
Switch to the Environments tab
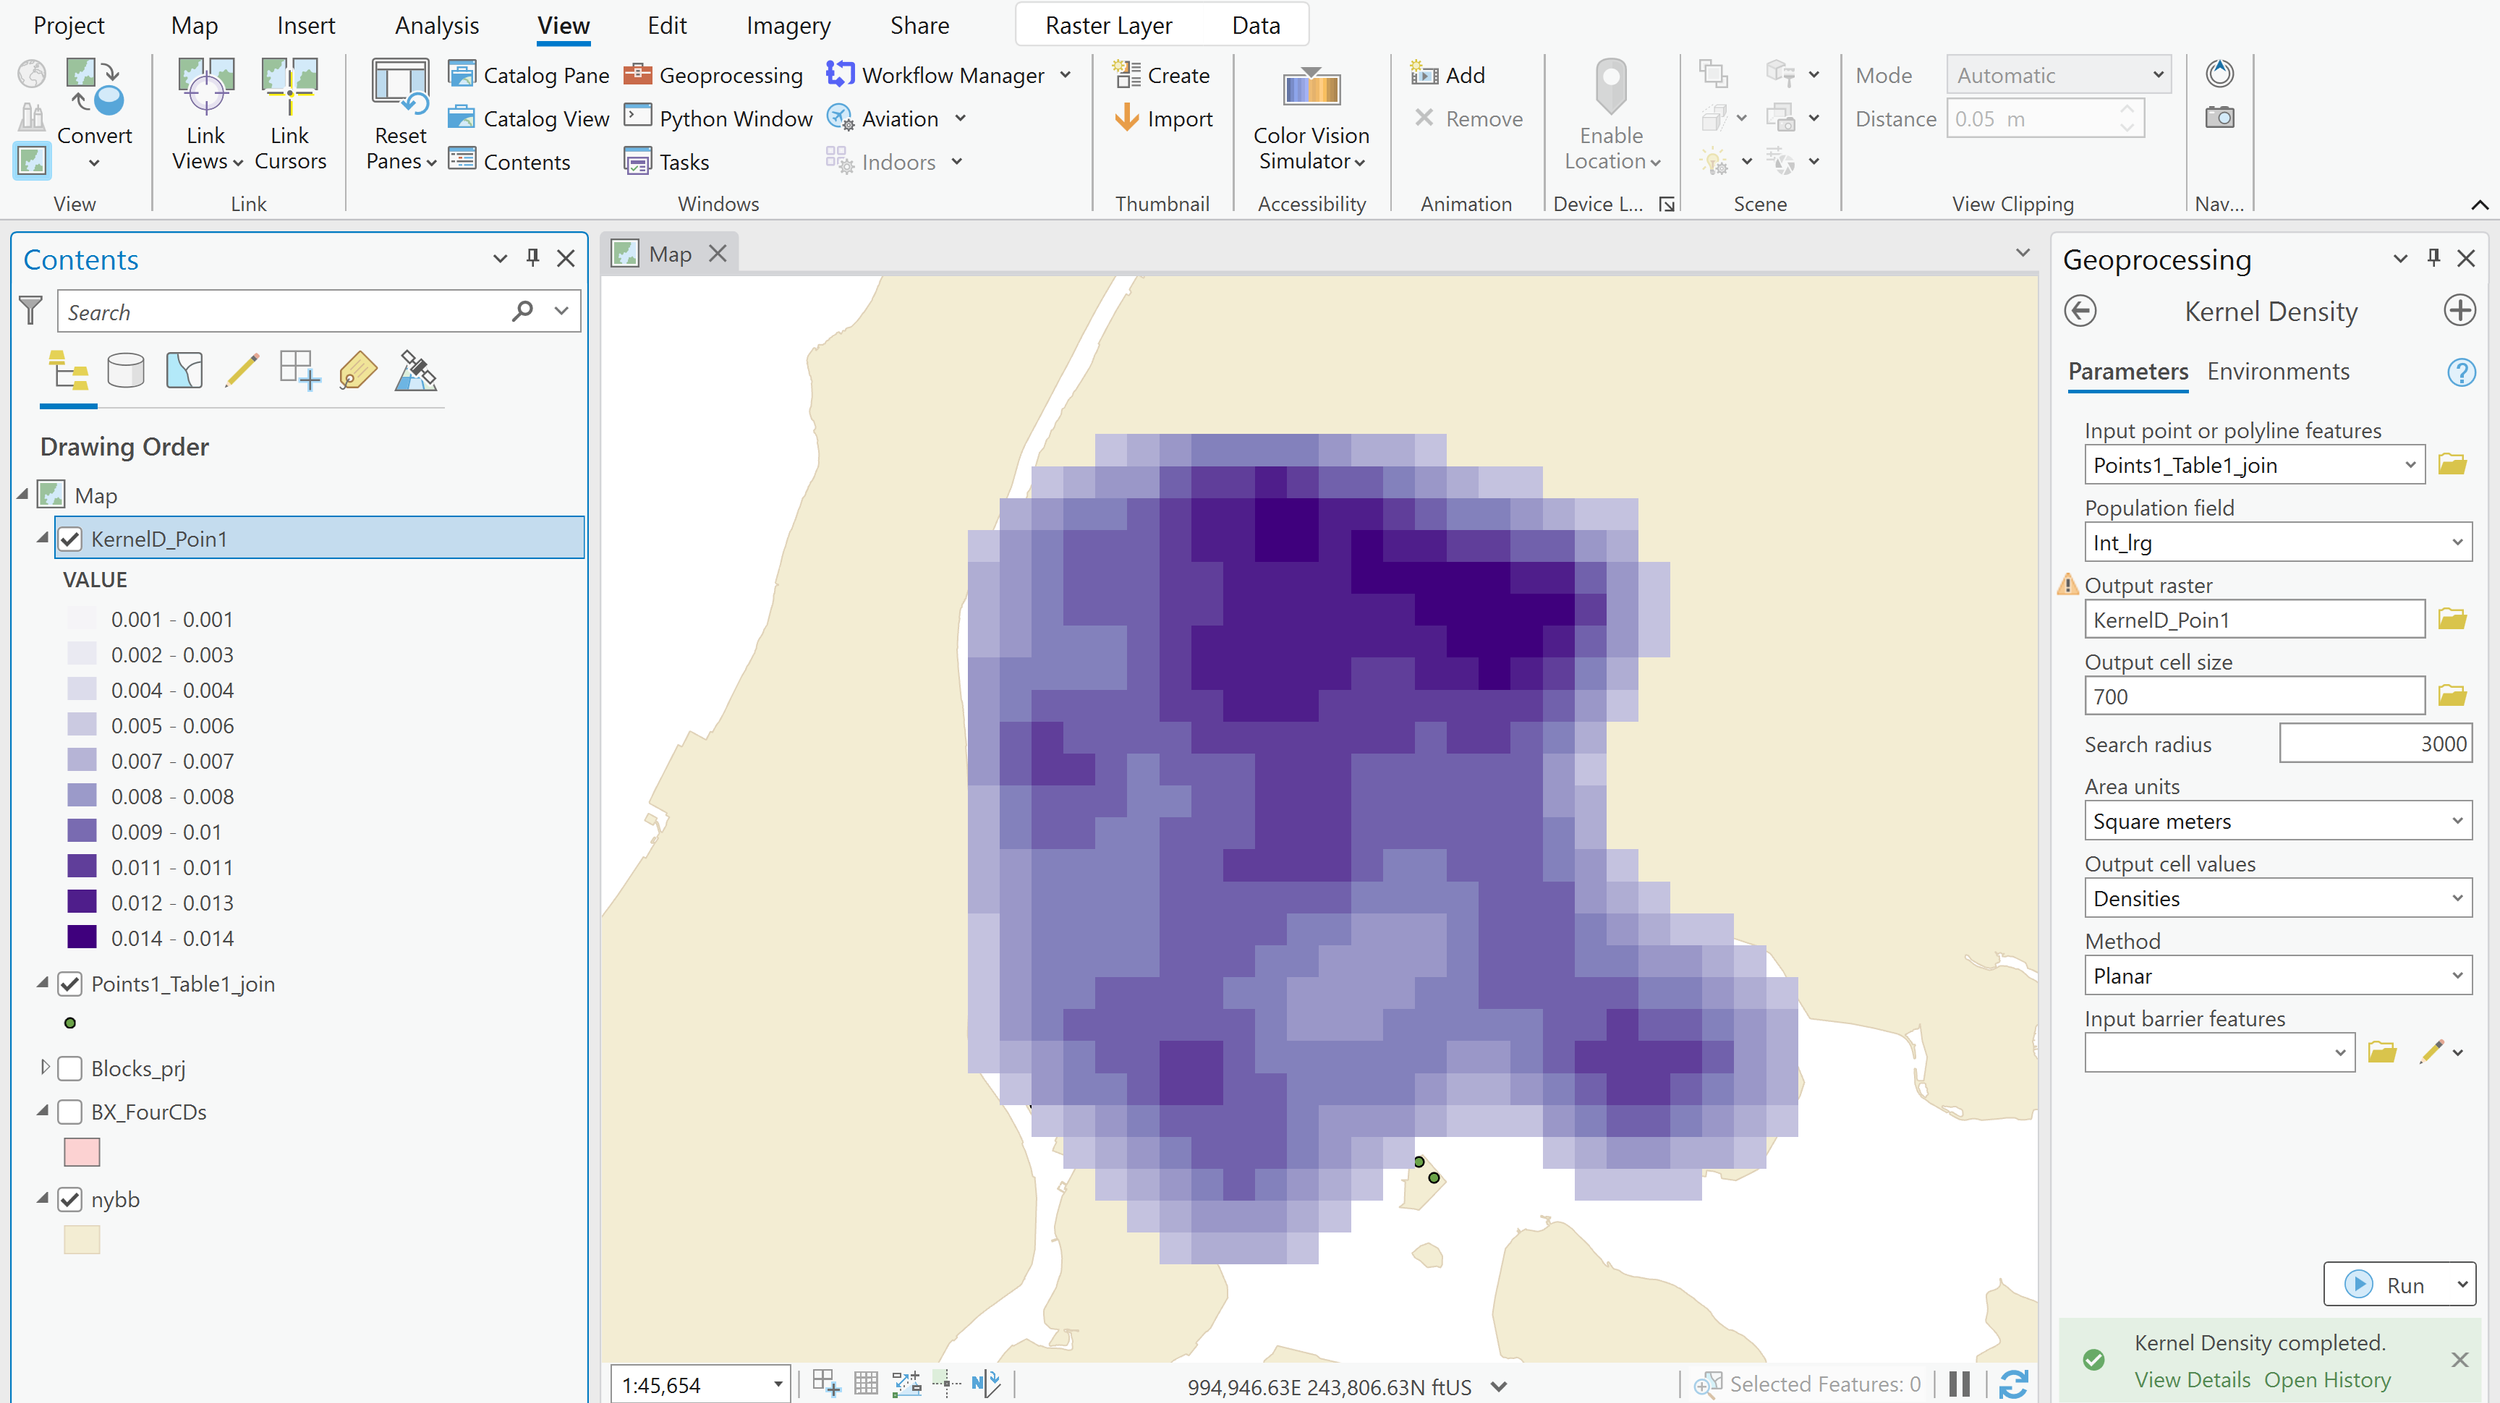2277,371
